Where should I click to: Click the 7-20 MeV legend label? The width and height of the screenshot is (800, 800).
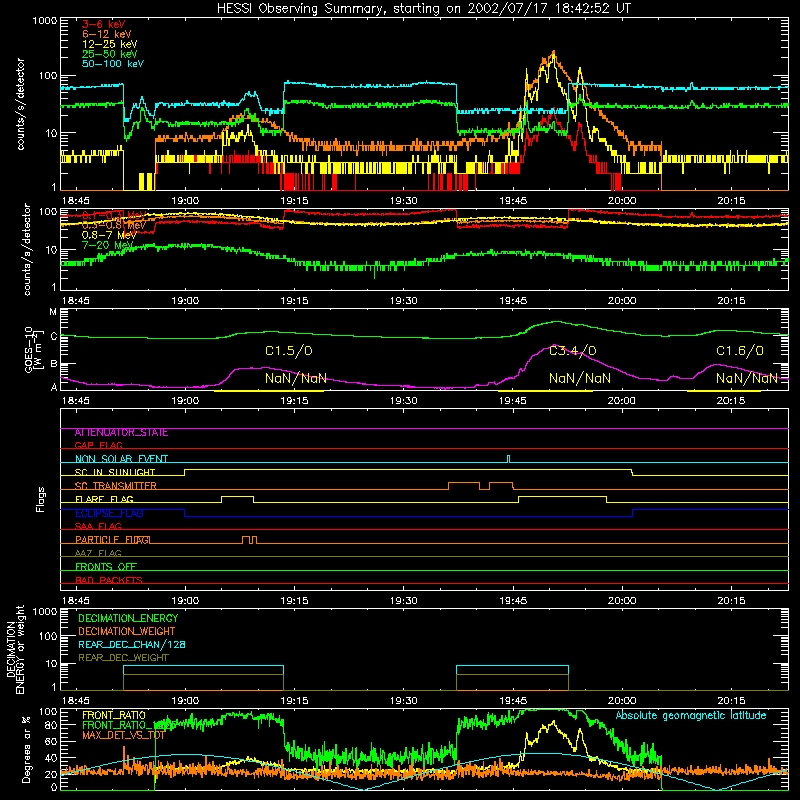(x=107, y=245)
